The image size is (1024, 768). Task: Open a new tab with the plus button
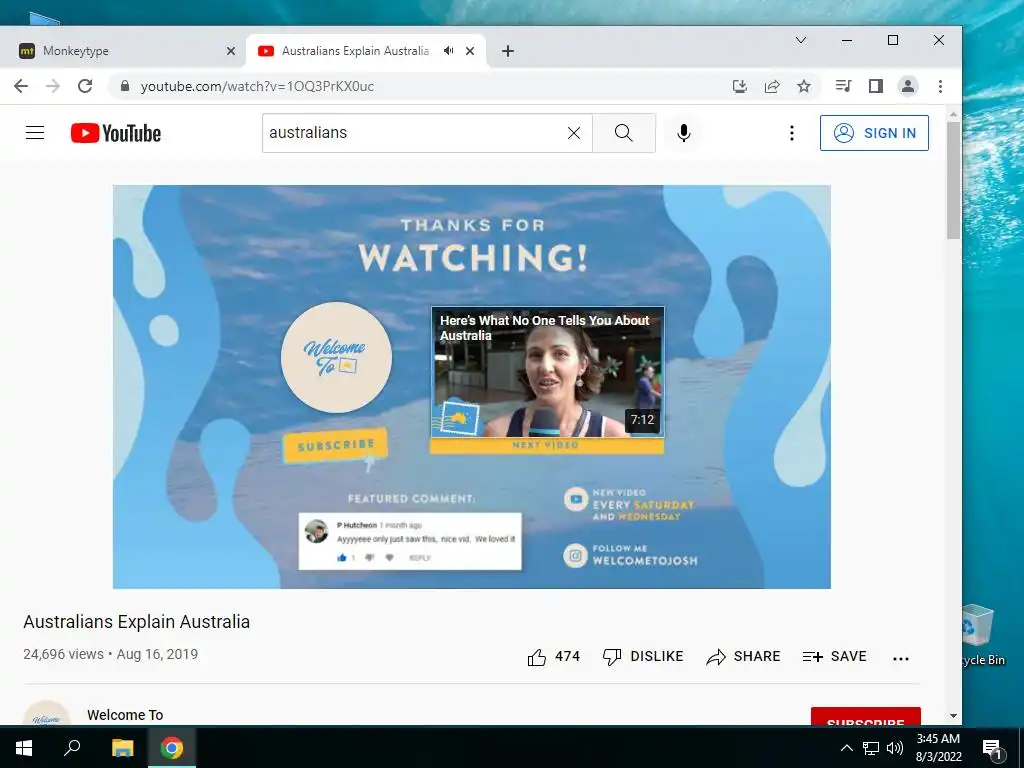[507, 51]
